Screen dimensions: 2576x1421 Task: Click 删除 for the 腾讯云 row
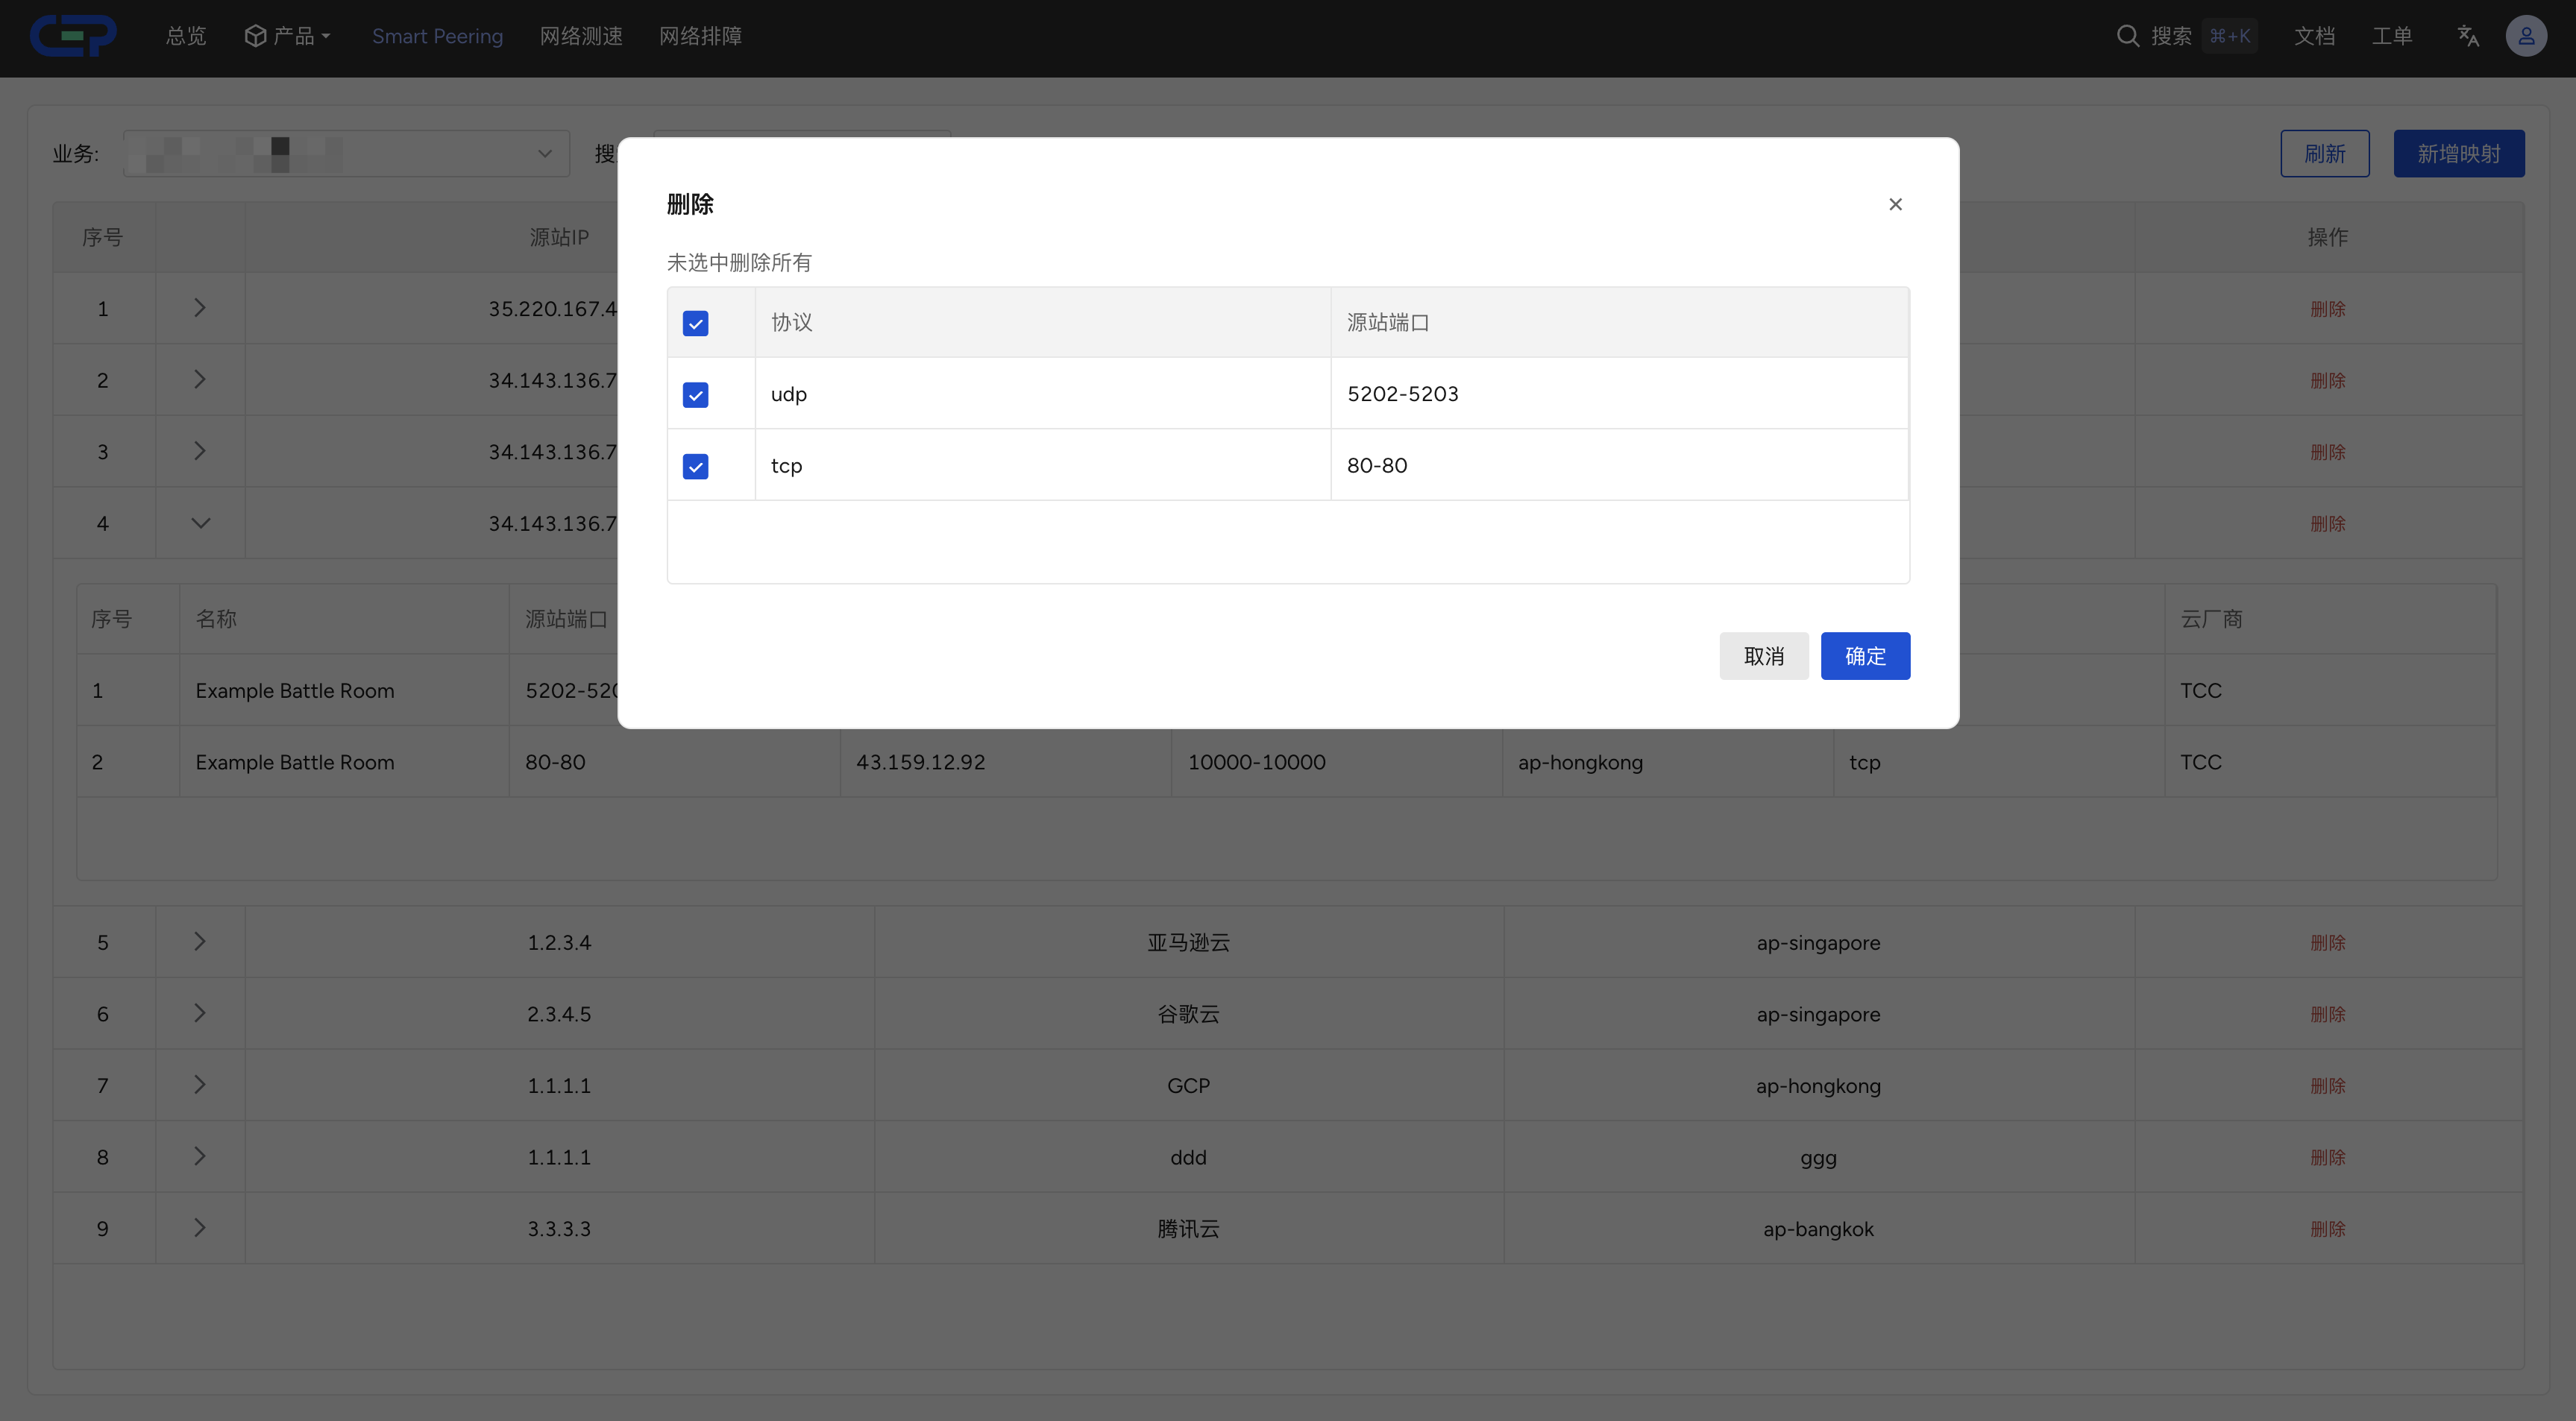click(x=2327, y=1228)
